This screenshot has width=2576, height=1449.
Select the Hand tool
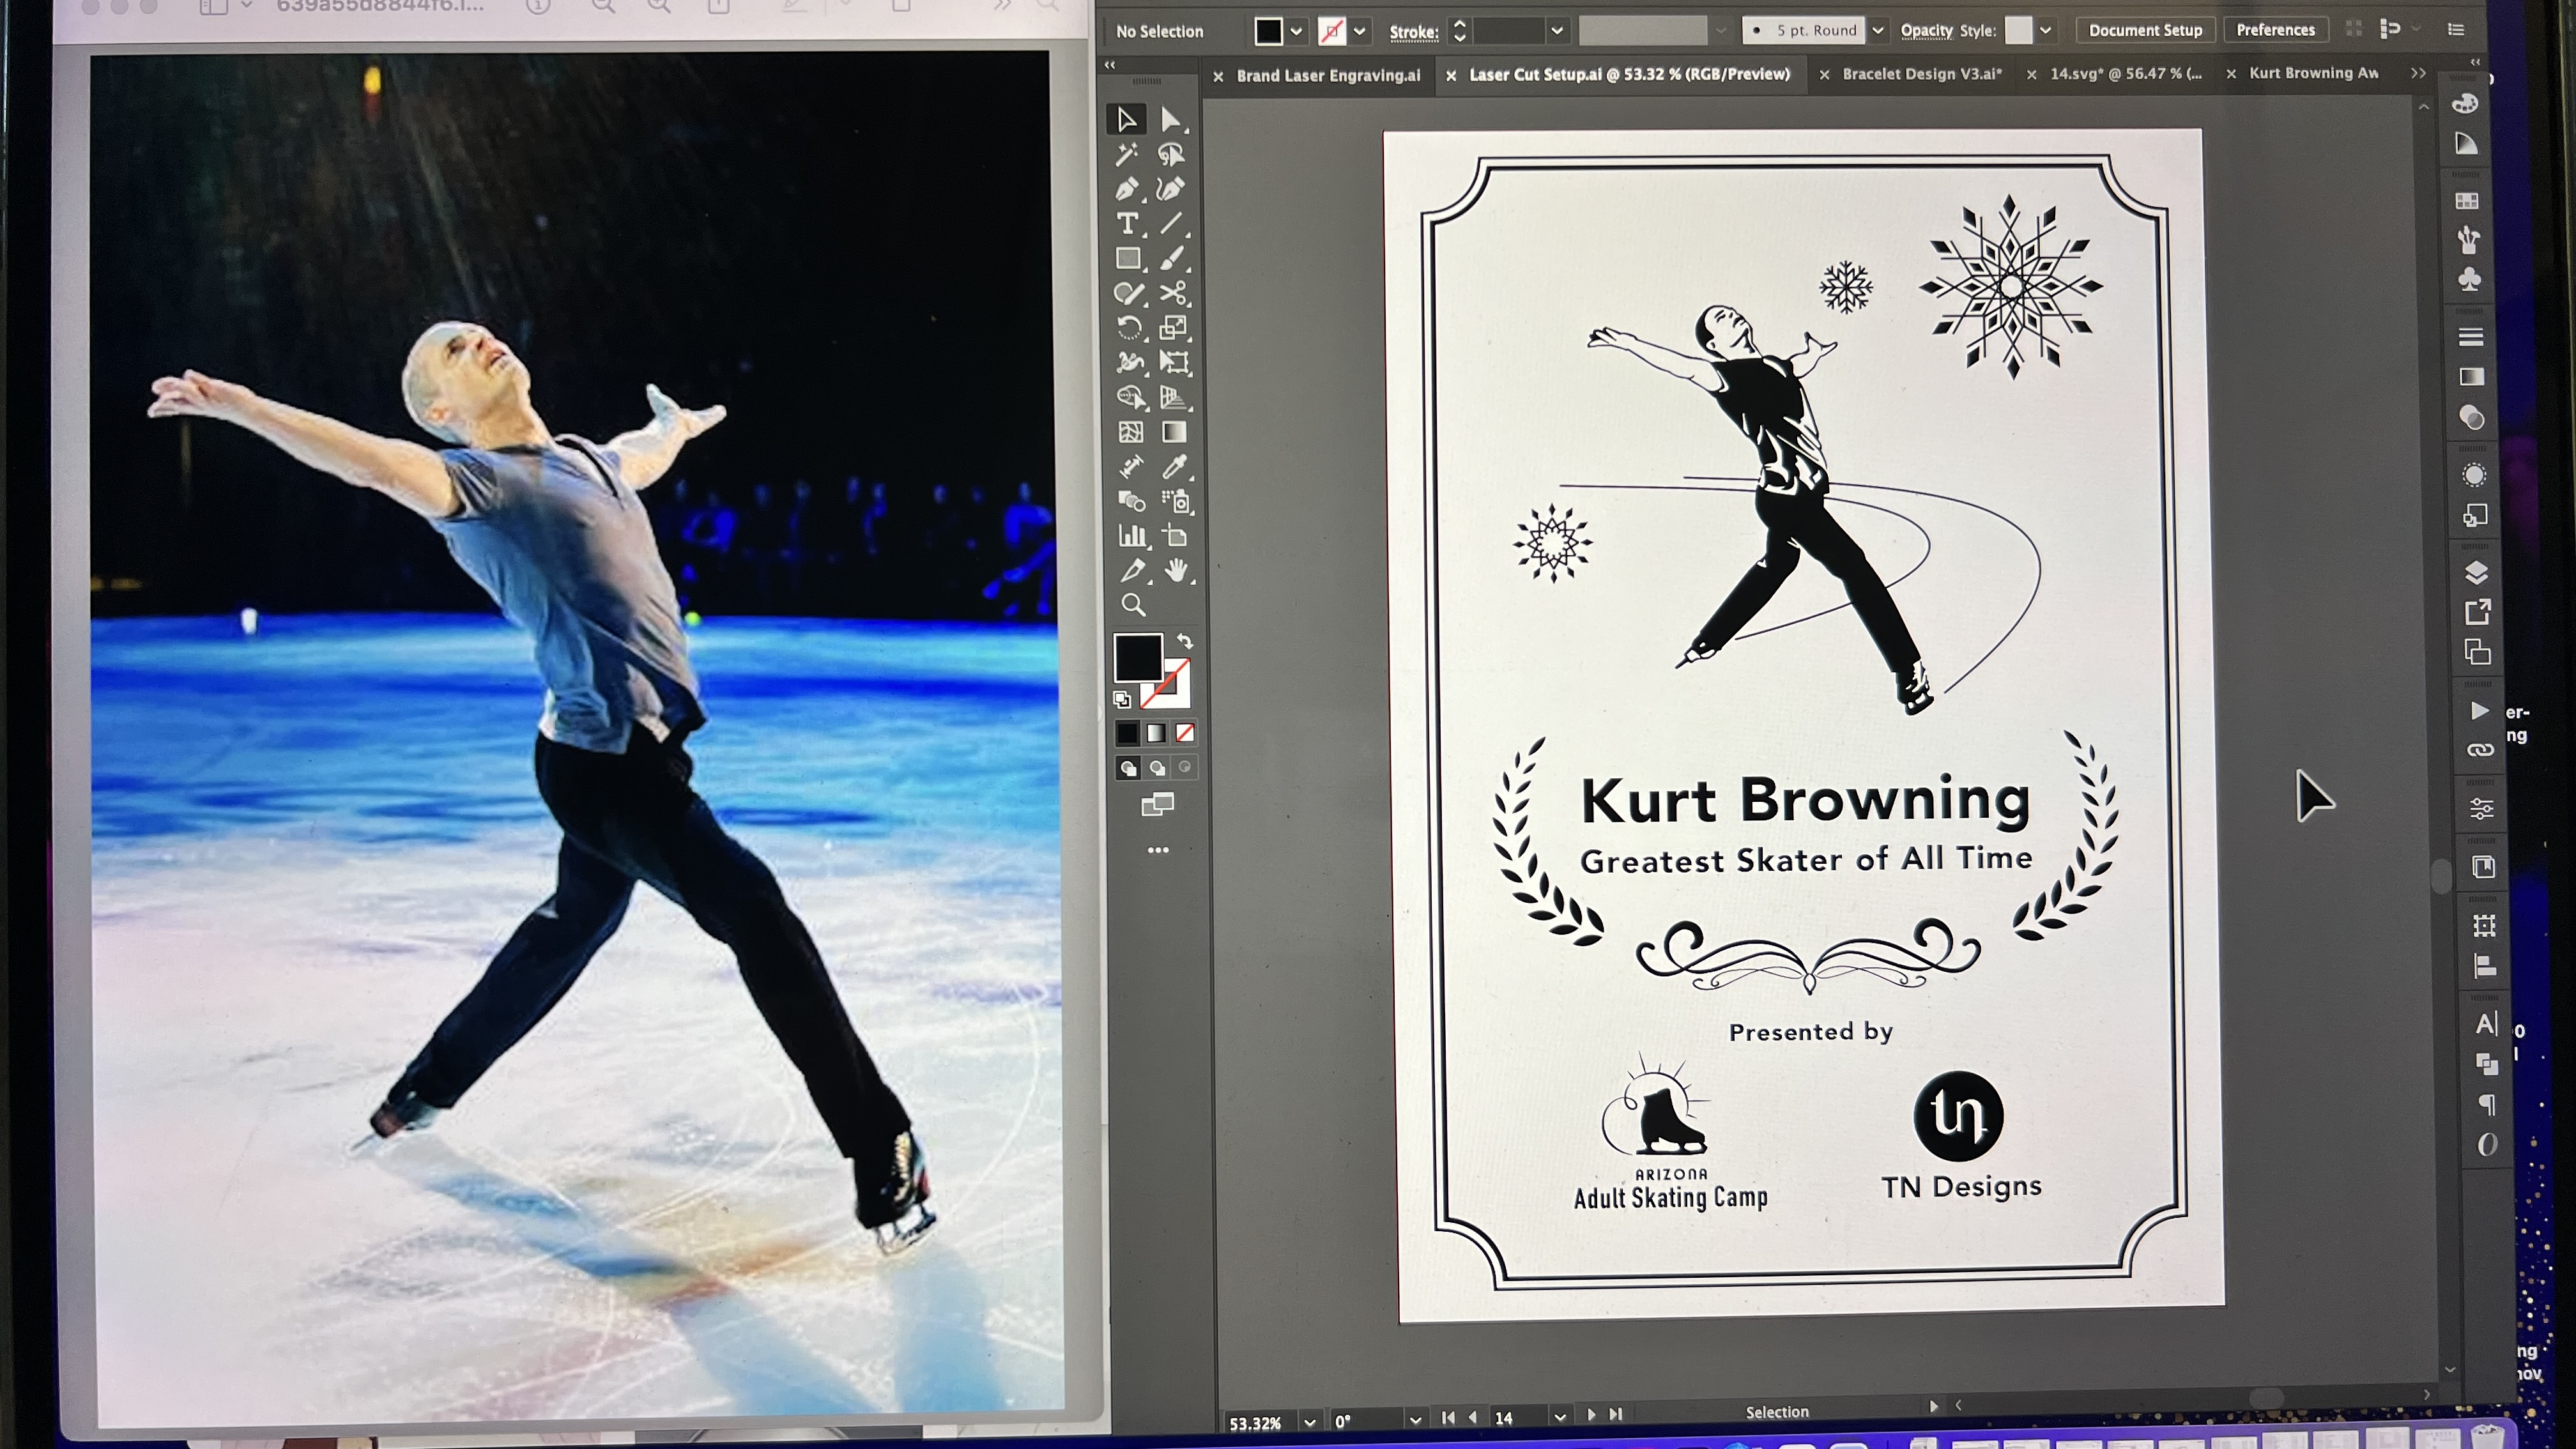pos(1176,571)
